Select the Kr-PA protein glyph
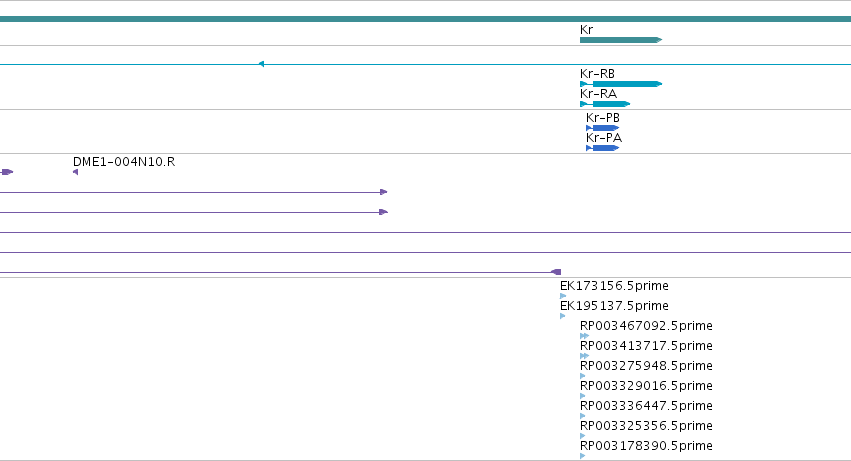 pos(602,148)
